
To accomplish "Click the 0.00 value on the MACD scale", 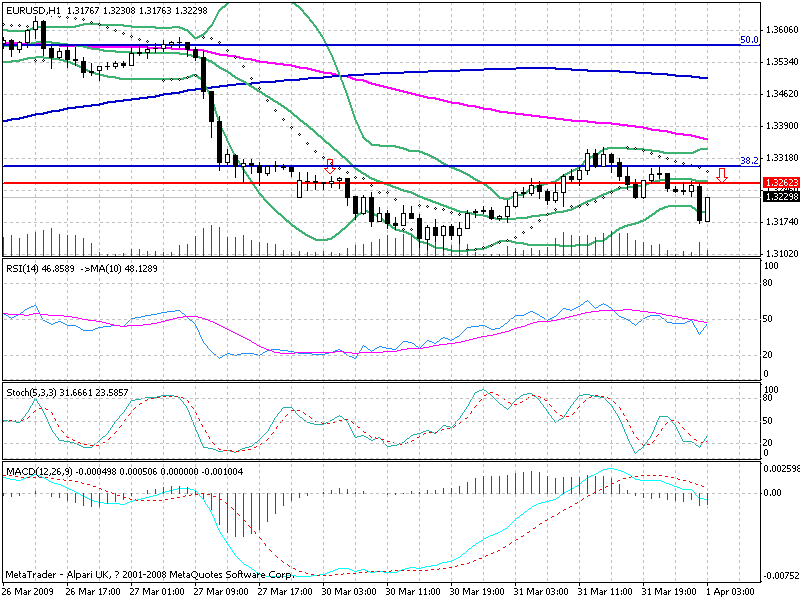I will tap(772, 493).
